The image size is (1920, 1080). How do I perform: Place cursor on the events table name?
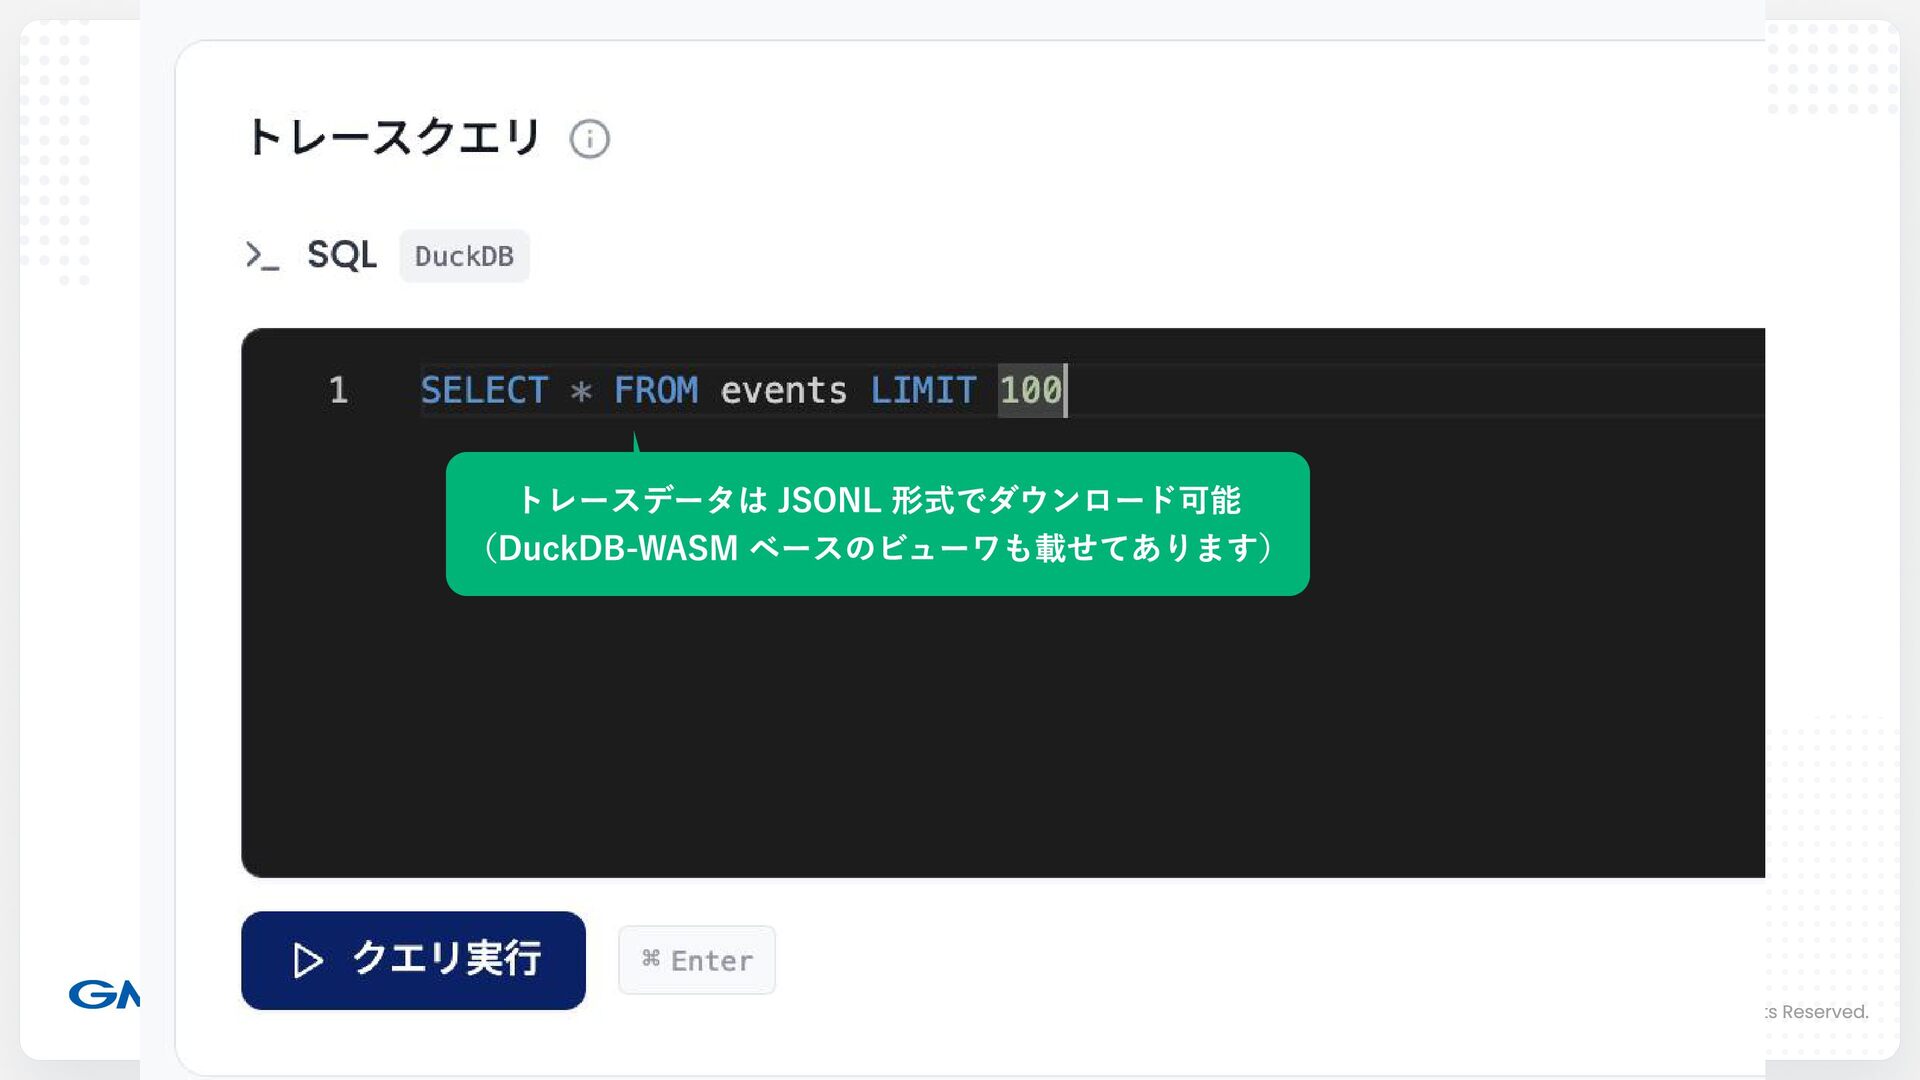[783, 390]
